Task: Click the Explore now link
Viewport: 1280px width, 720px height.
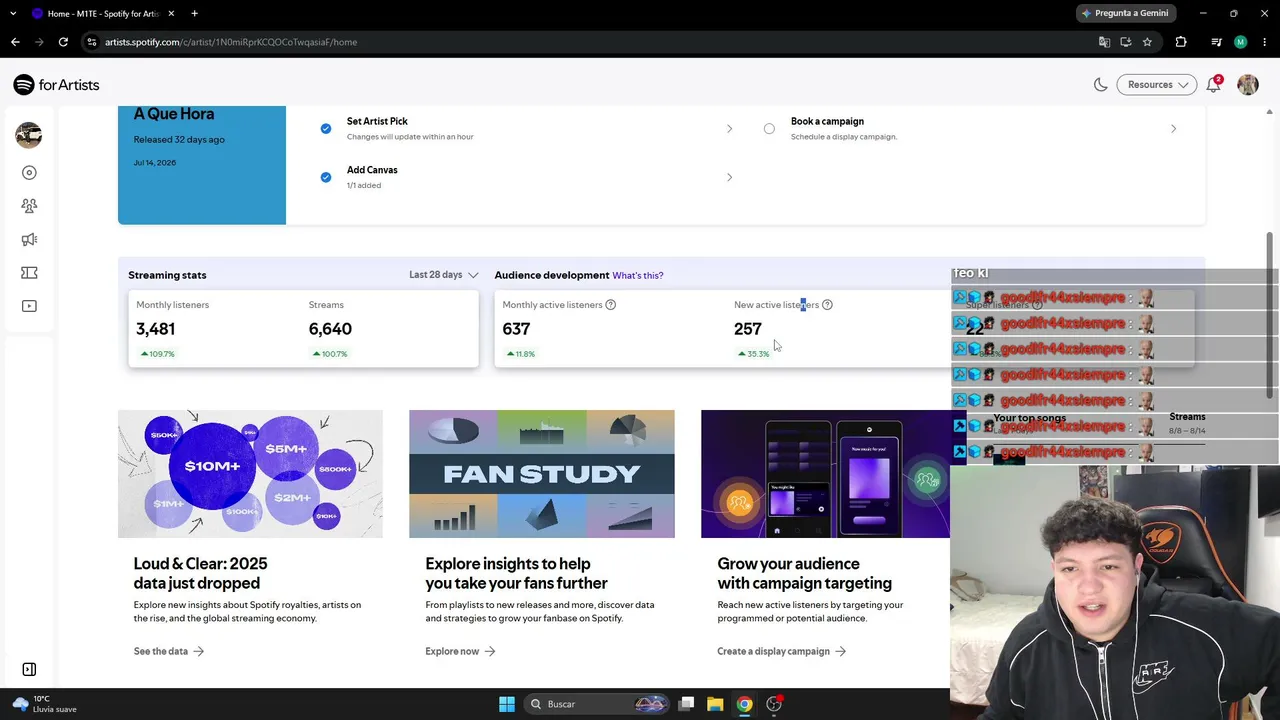Action: pos(460,651)
